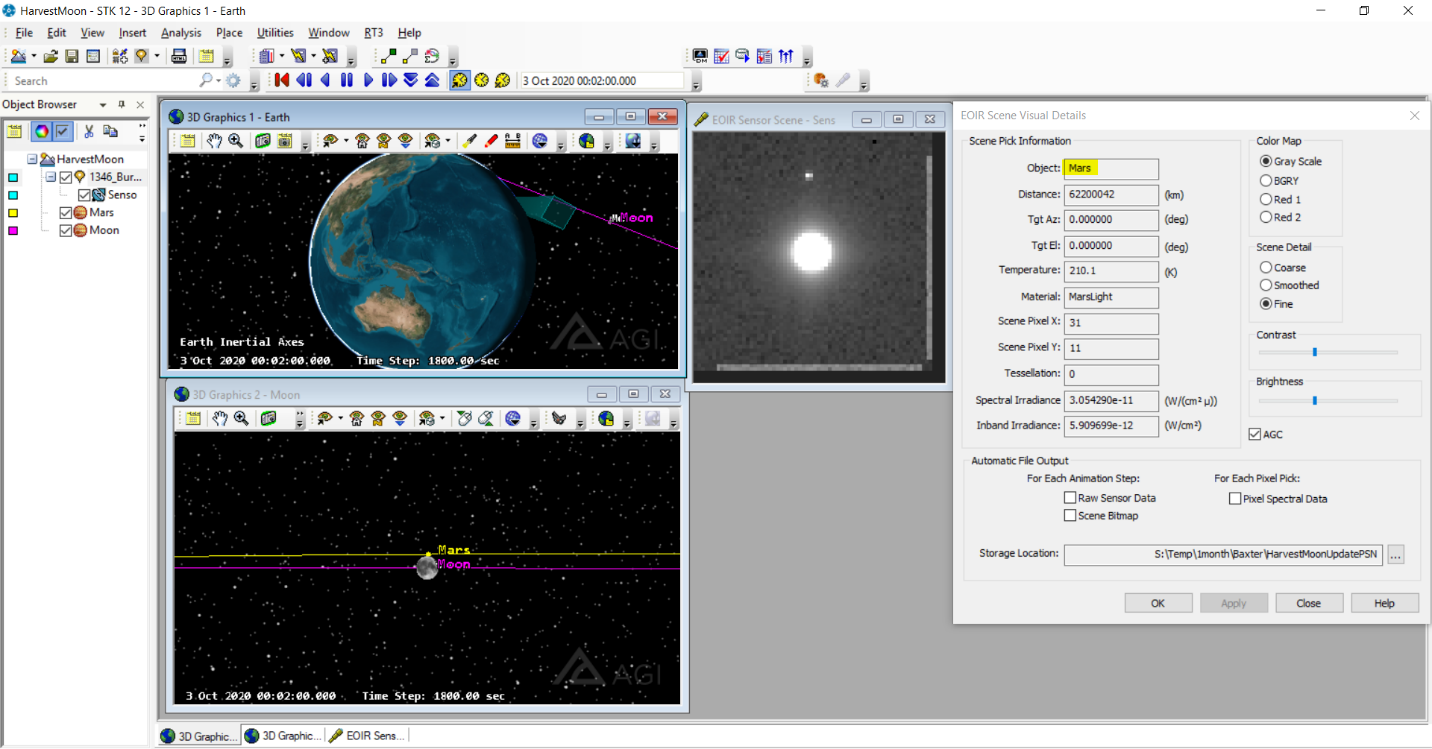Click the zoom magnifier in 3D Graphics 2

click(240, 419)
